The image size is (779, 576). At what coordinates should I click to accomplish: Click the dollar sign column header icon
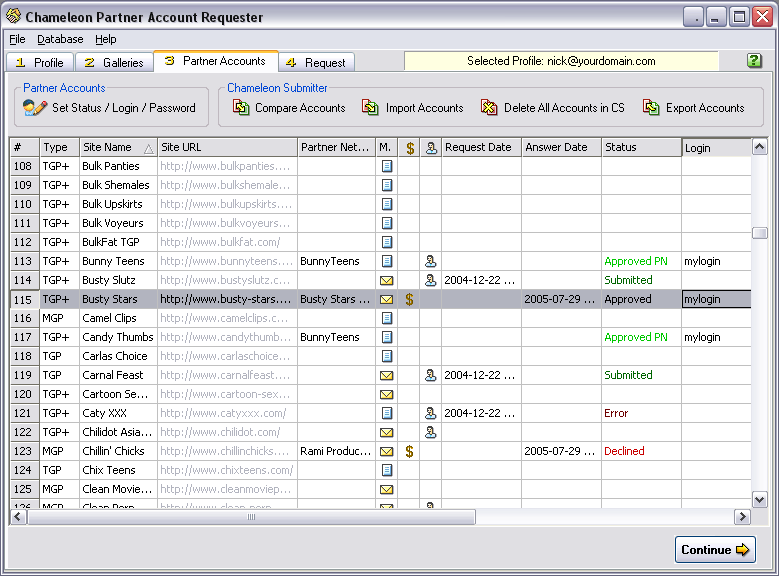[x=409, y=148]
